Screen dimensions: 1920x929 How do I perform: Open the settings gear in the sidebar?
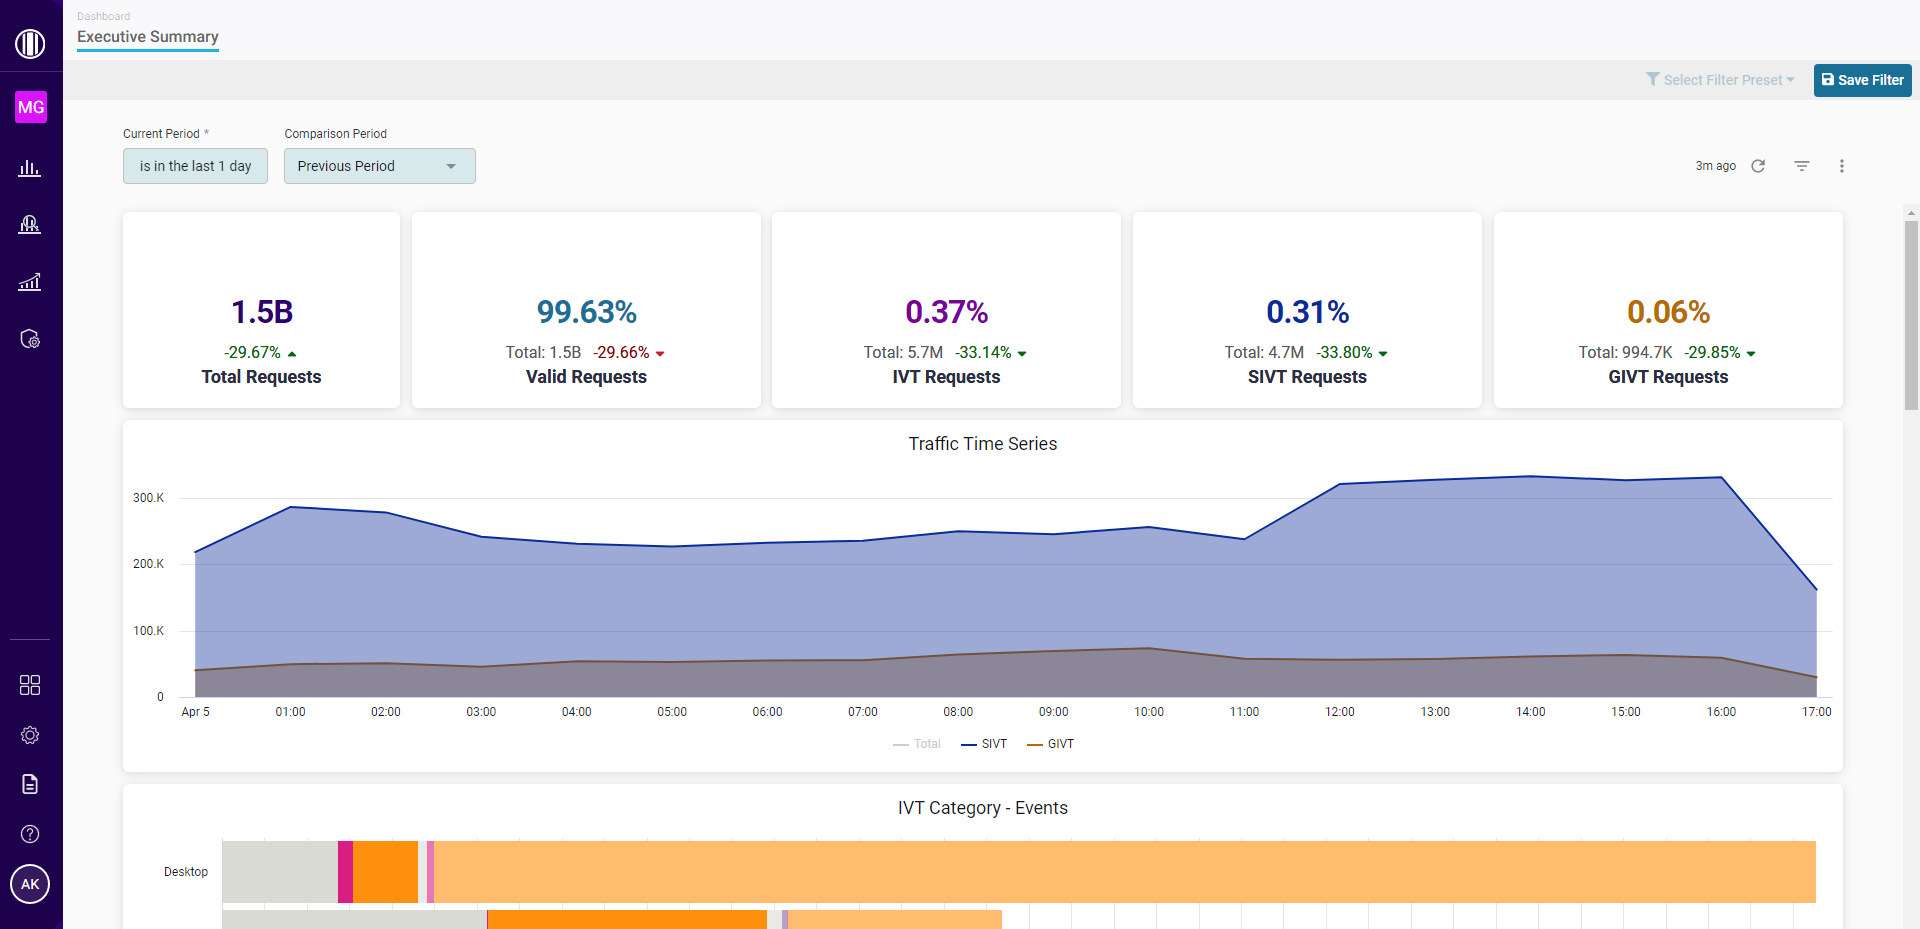coord(30,735)
